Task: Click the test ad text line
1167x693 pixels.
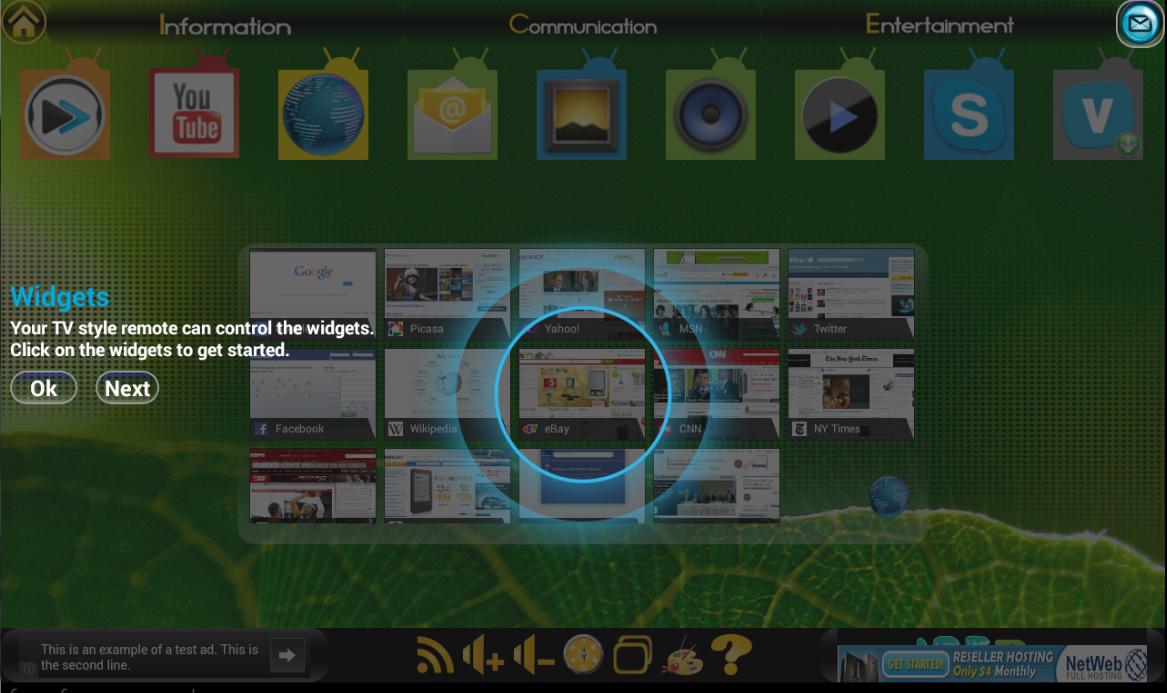Action: tap(149, 657)
